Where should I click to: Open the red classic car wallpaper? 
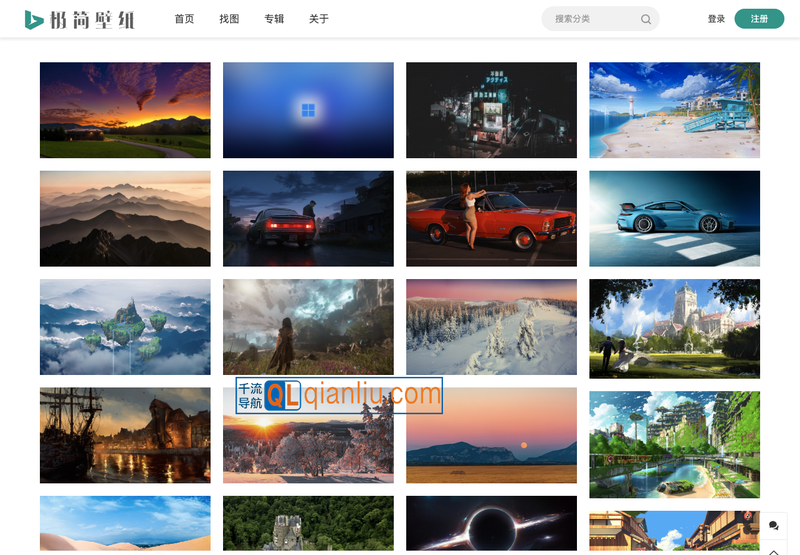coord(491,218)
